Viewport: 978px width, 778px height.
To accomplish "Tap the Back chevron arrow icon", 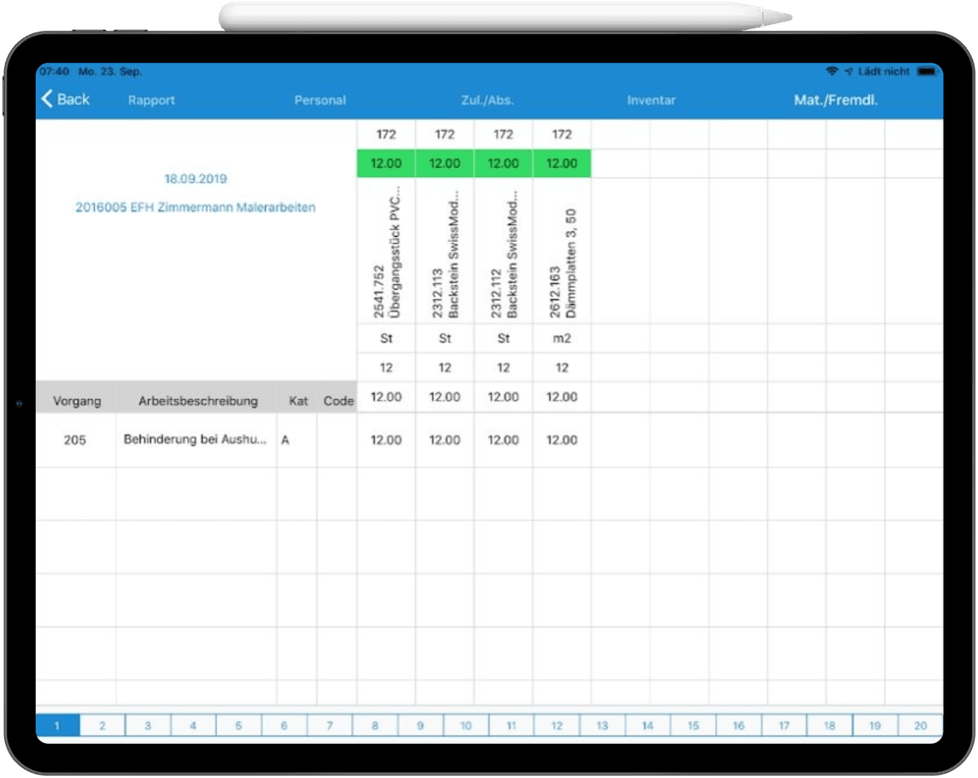I will (x=47, y=99).
